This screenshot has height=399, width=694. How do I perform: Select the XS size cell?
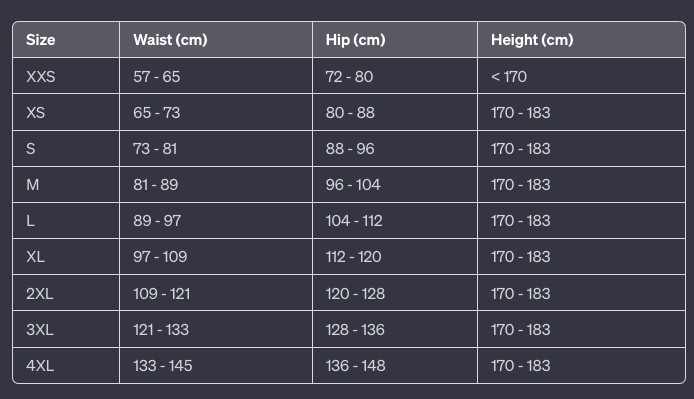coord(66,112)
